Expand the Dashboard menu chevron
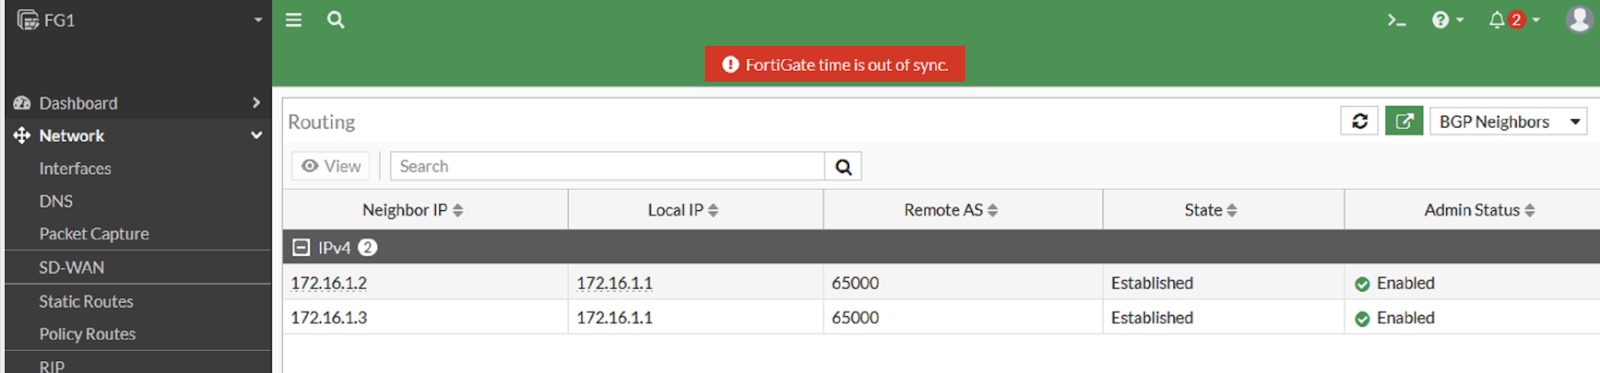The width and height of the screenshot is (1600, 373). click(256, 103)
